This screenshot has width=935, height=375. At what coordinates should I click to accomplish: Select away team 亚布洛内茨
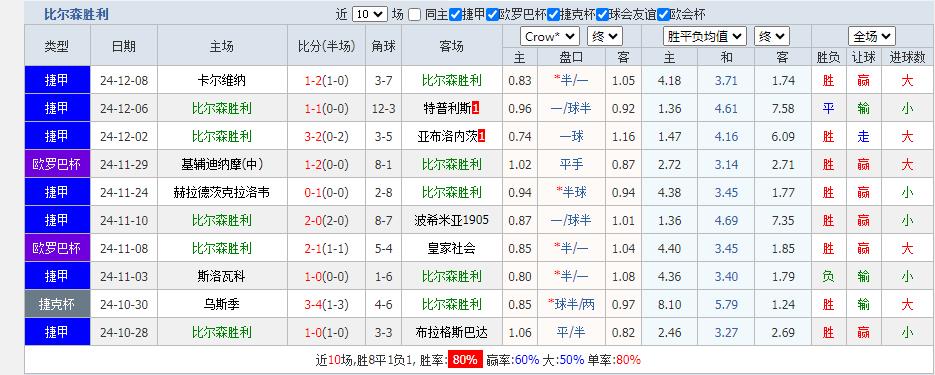(448, 137)
